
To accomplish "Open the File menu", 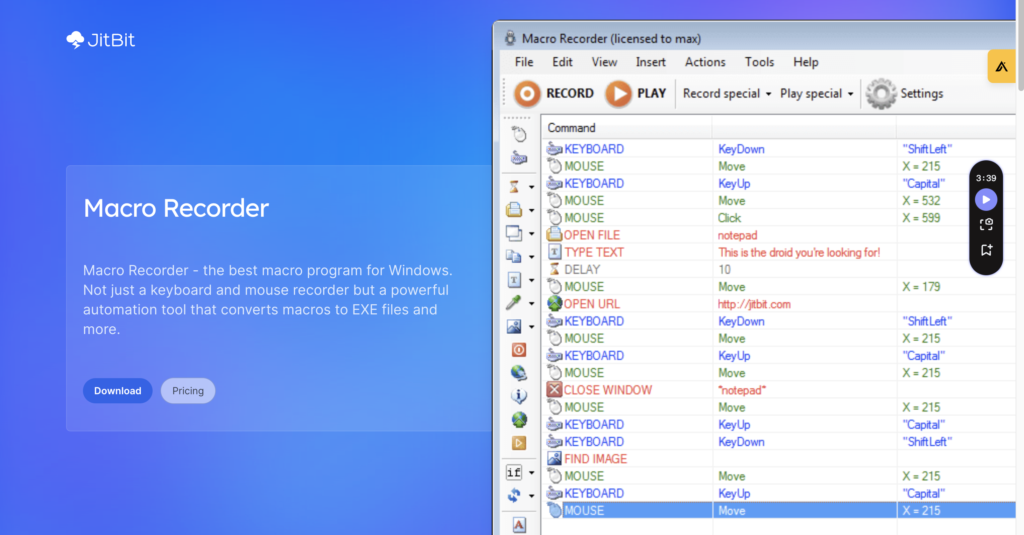I will pyautogui.click(x=524, y=62).
